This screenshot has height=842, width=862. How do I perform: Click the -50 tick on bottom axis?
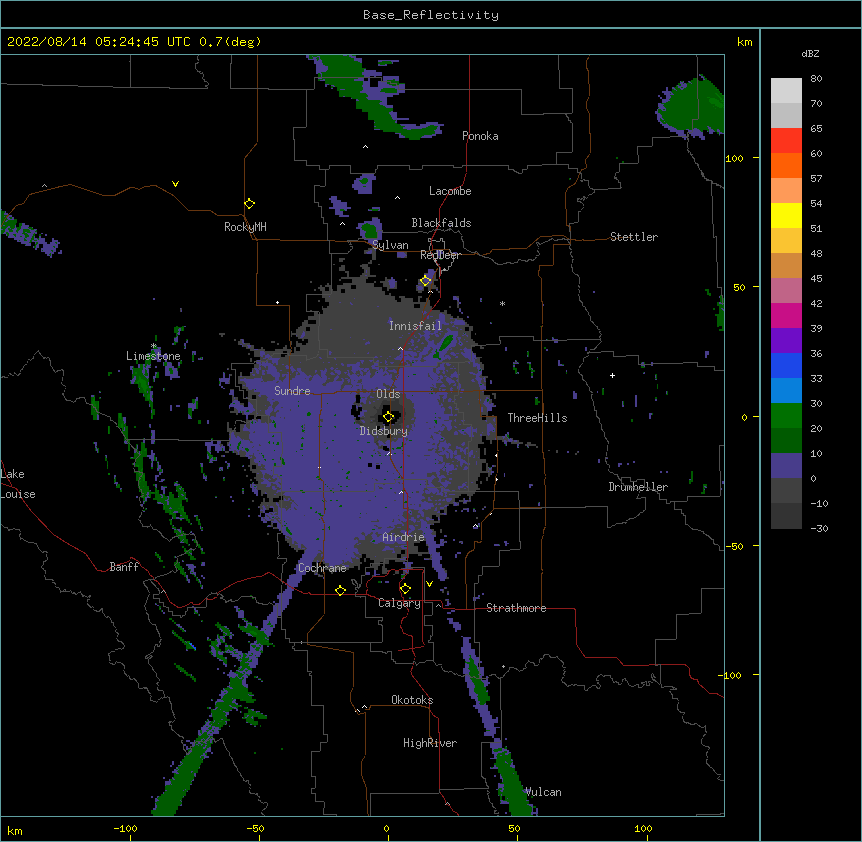click(x=255, y=828)
